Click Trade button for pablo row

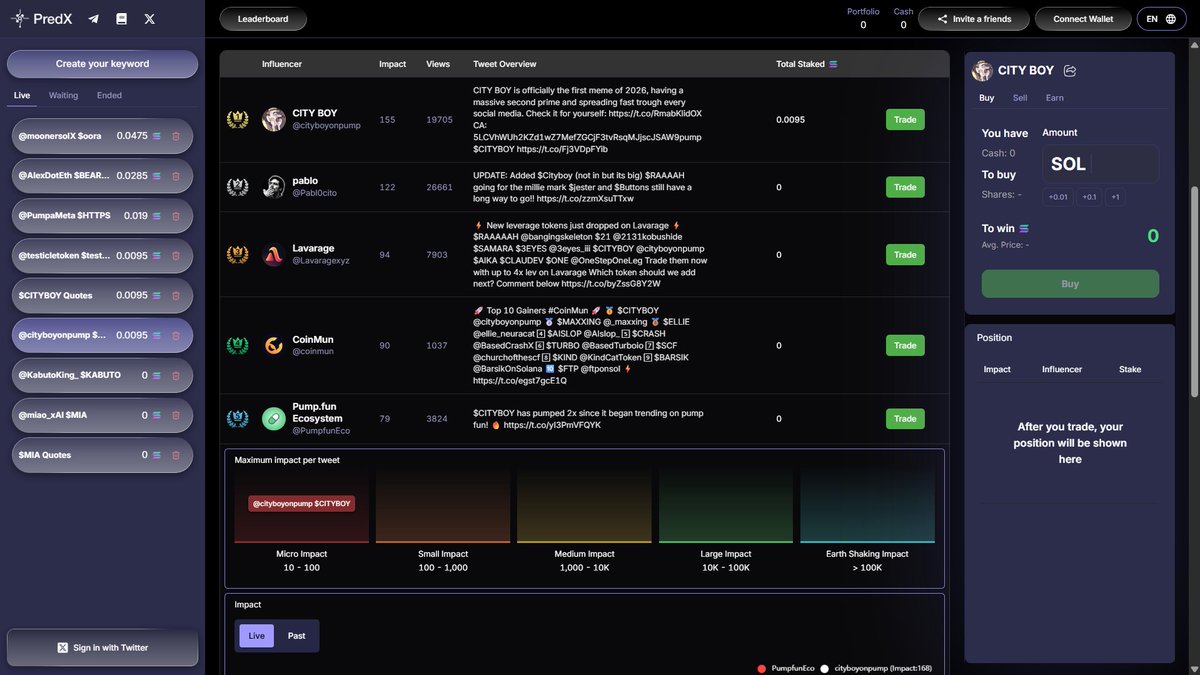point(905,187)
